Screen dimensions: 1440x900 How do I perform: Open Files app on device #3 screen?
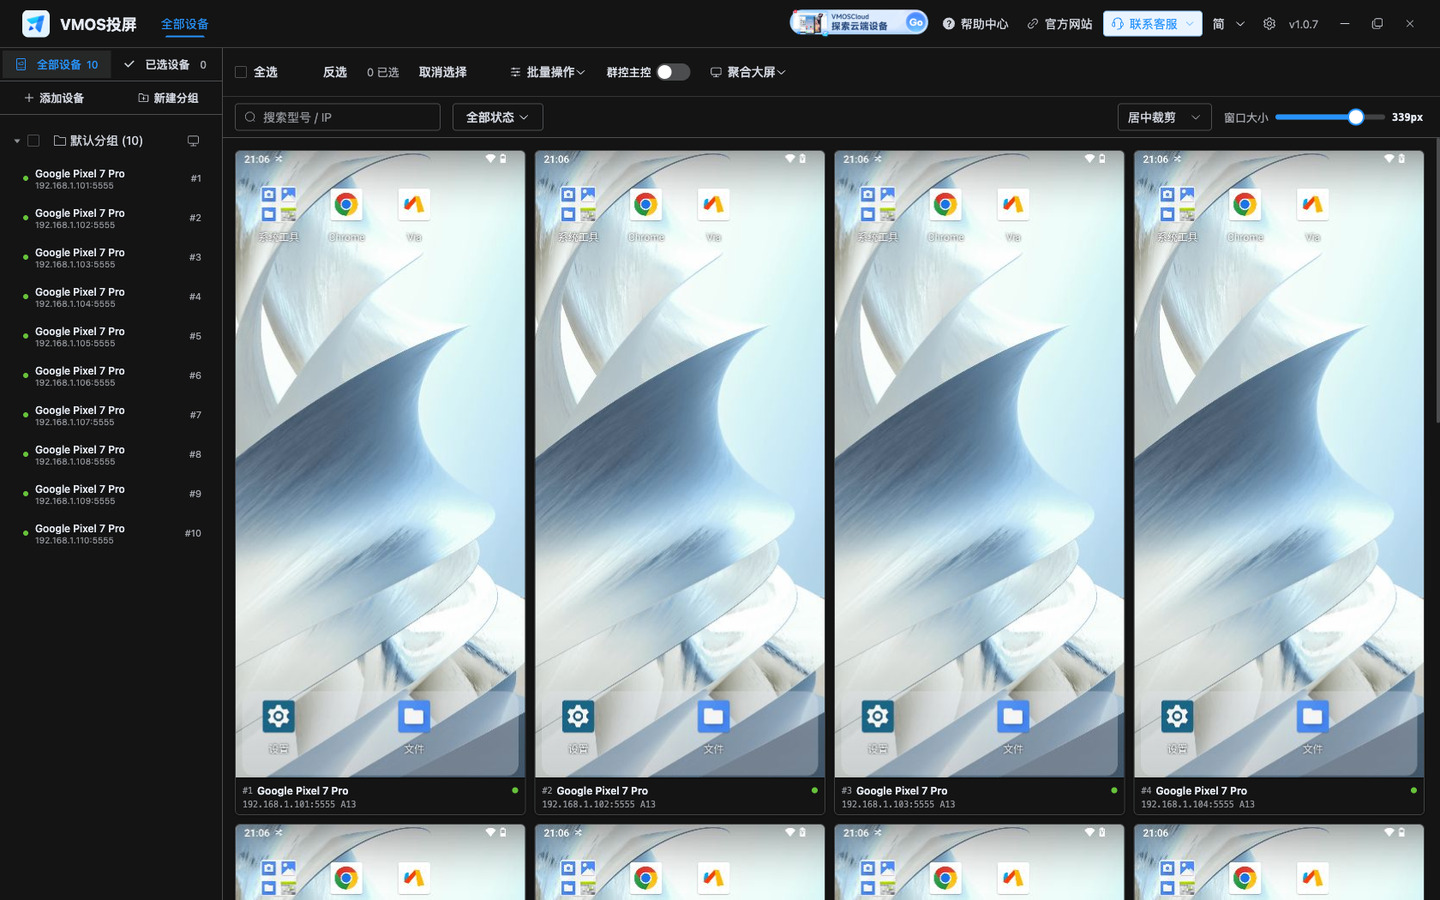(x=1013, y=716)
